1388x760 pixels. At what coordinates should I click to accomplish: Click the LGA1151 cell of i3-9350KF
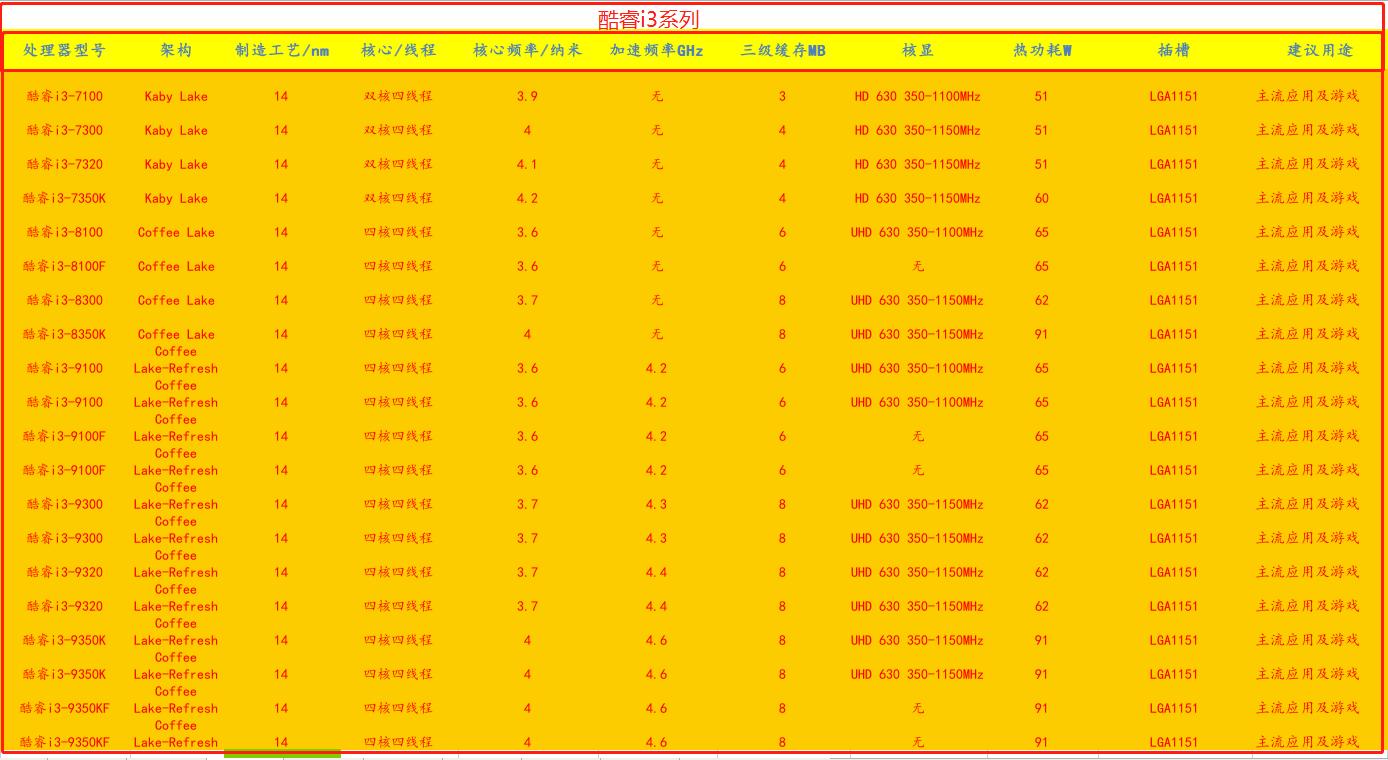click(1166, 708)
